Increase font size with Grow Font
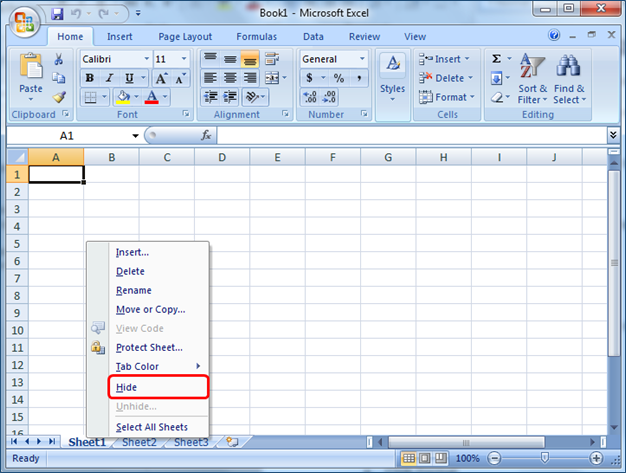626x473 pixels. pos(161,78)
